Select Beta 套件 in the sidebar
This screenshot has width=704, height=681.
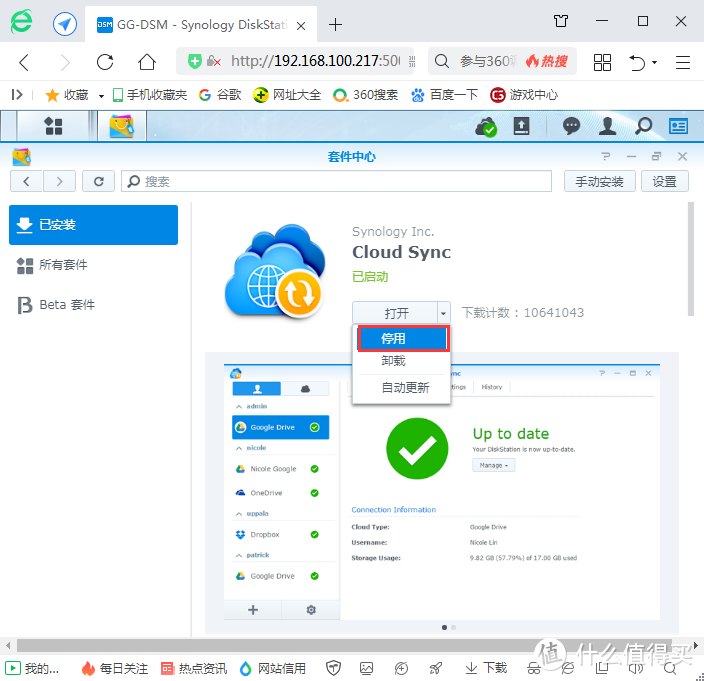point(93,305)
